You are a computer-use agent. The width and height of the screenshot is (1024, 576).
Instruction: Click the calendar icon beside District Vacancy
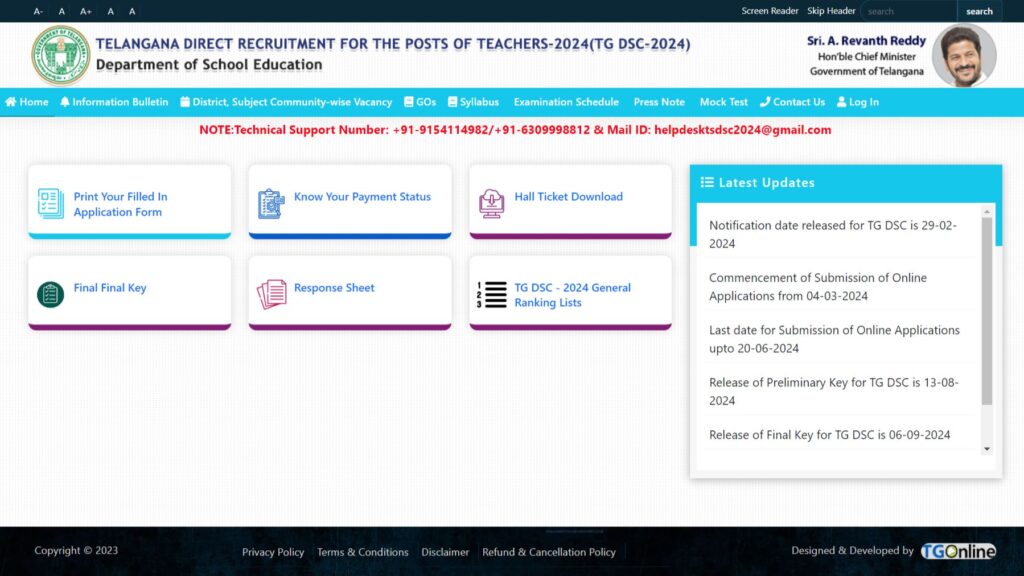(x=185, y=102)
